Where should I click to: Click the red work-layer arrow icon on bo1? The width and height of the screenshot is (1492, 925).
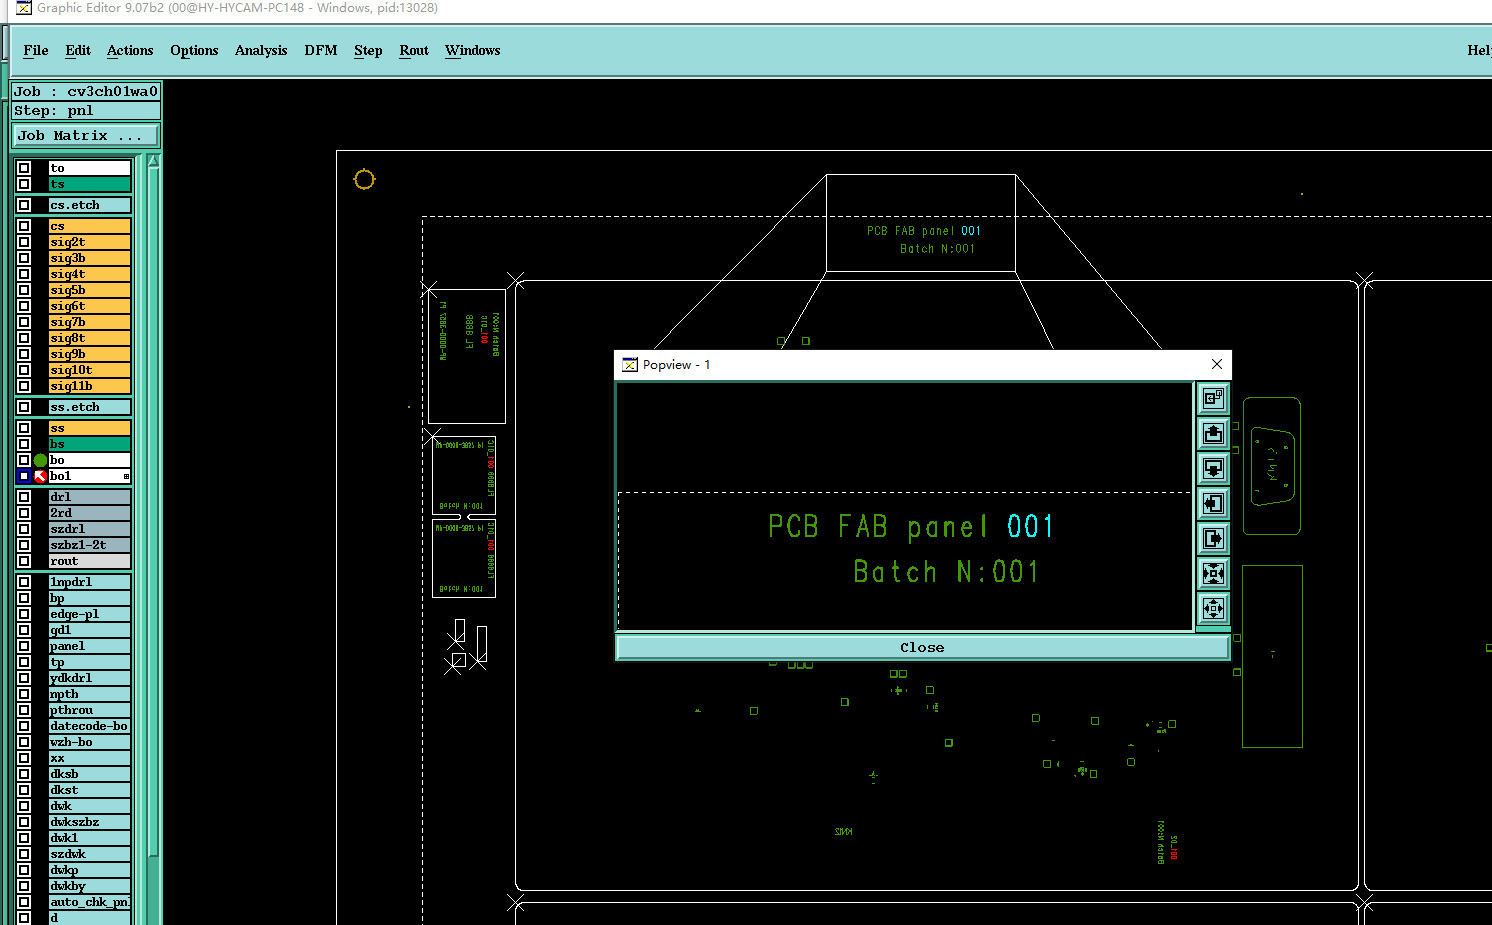click(40, 476)
